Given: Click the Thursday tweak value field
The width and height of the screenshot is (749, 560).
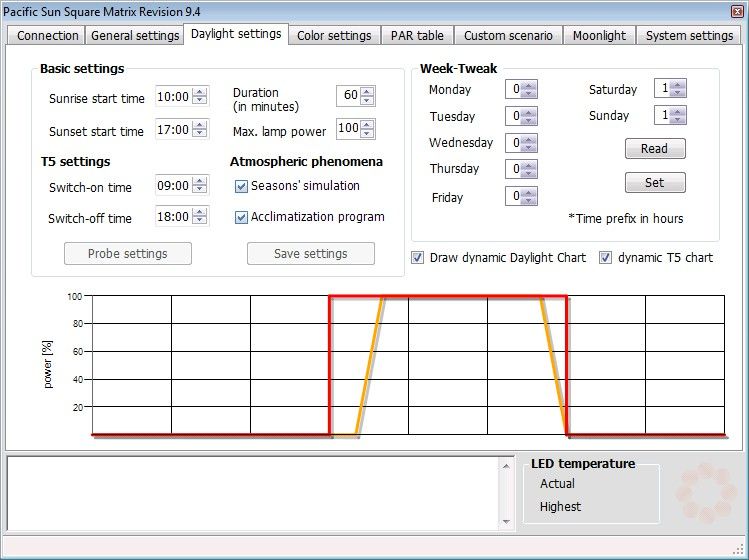Looking at the screenshot, I should [x=514, y=169].
